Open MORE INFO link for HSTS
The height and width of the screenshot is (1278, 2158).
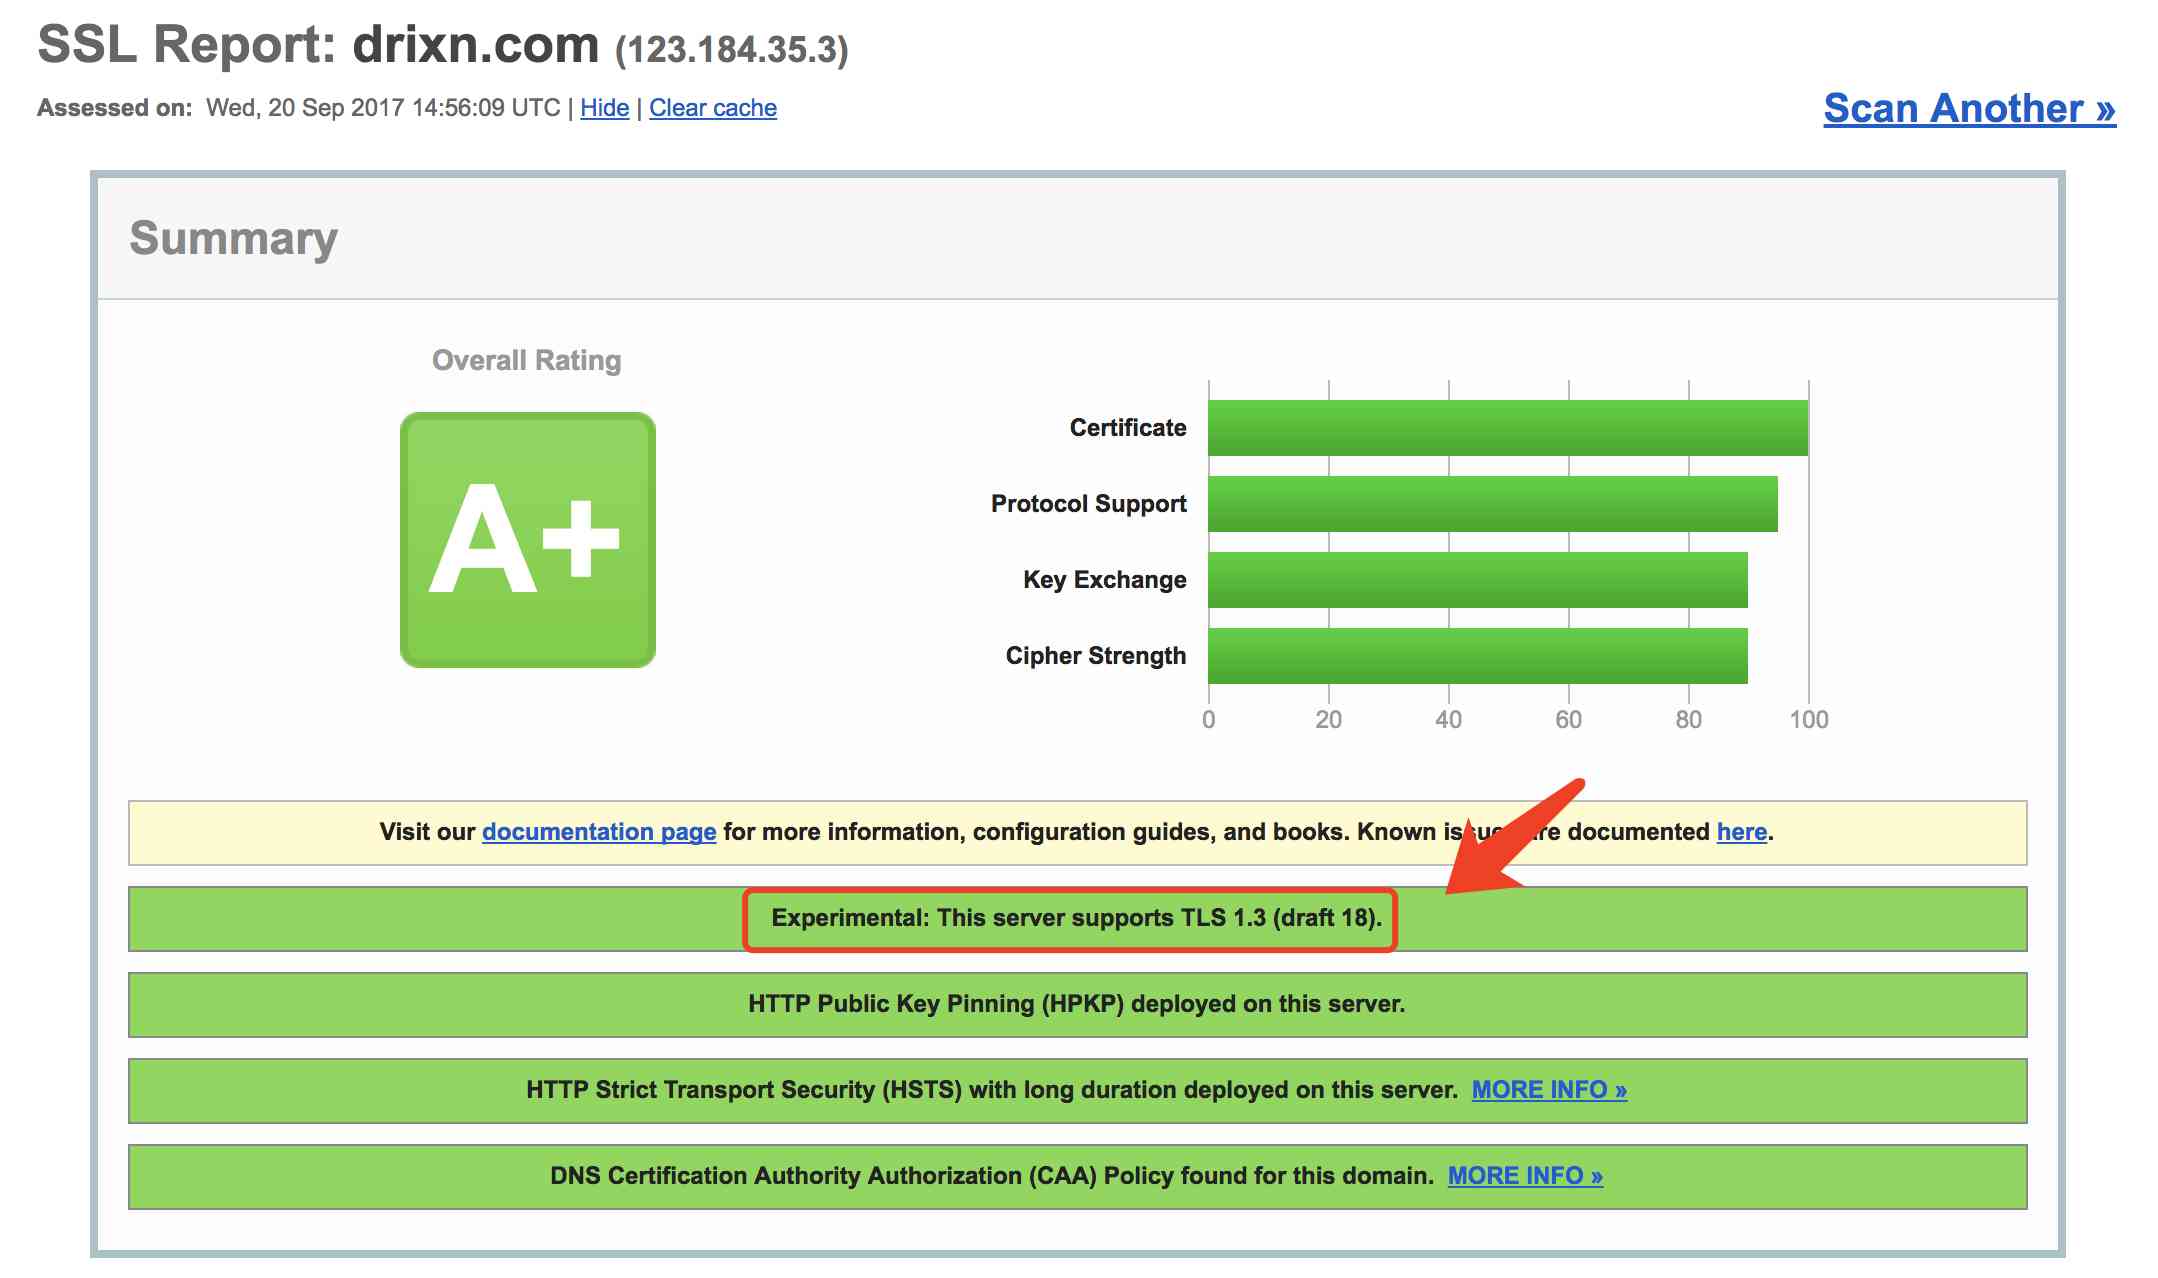pyautogui.click(x=1549, y=1090)
